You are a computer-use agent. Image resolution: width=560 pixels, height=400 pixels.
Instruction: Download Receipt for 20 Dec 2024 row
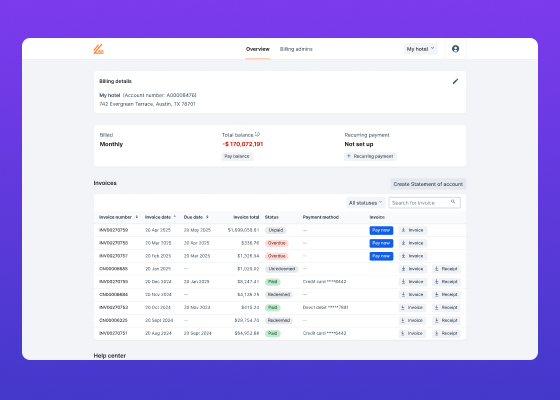tap(446, 282)
